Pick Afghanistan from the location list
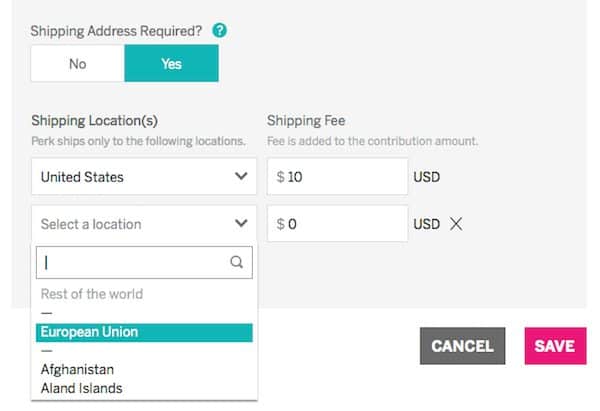This screenshot has height=411, width=600. click(x=77, y=370)
